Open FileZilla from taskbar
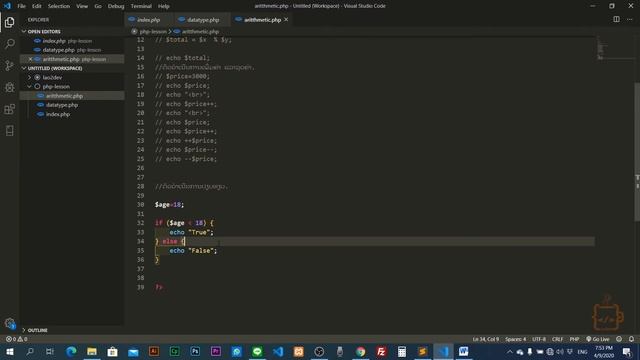 381,351
